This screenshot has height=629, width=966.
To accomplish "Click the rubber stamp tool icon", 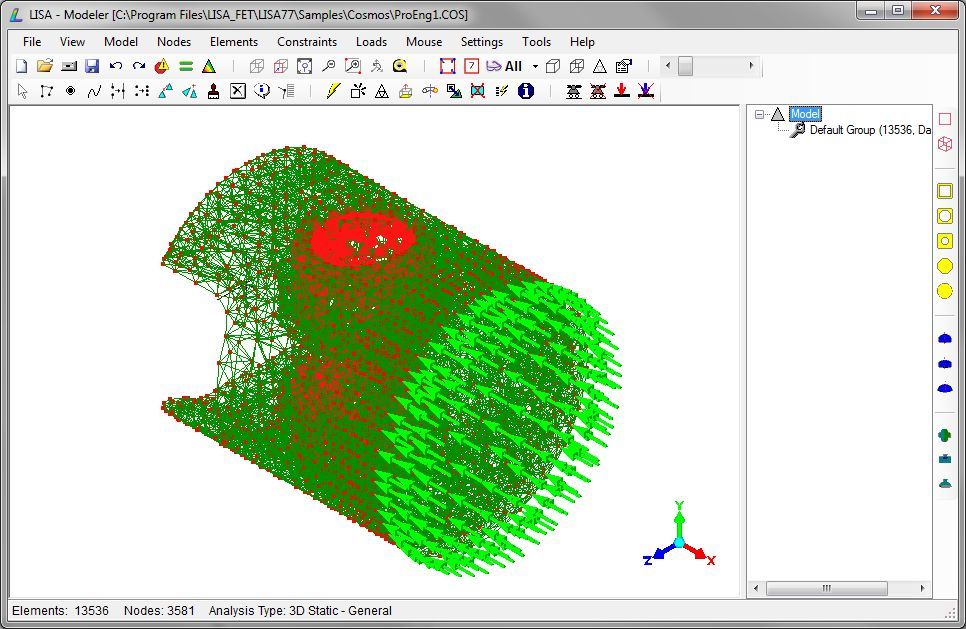I will (214, 91).
